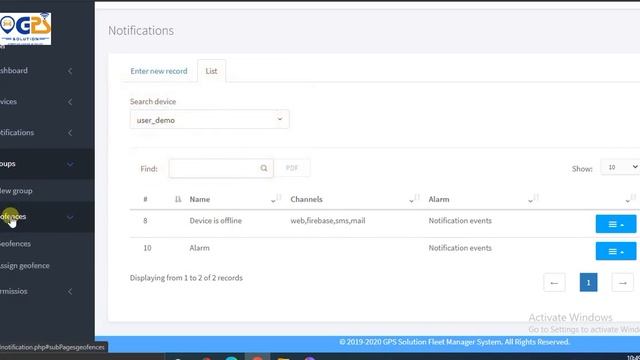
Task: Go to the next page arrow
Action: (622, 282)
